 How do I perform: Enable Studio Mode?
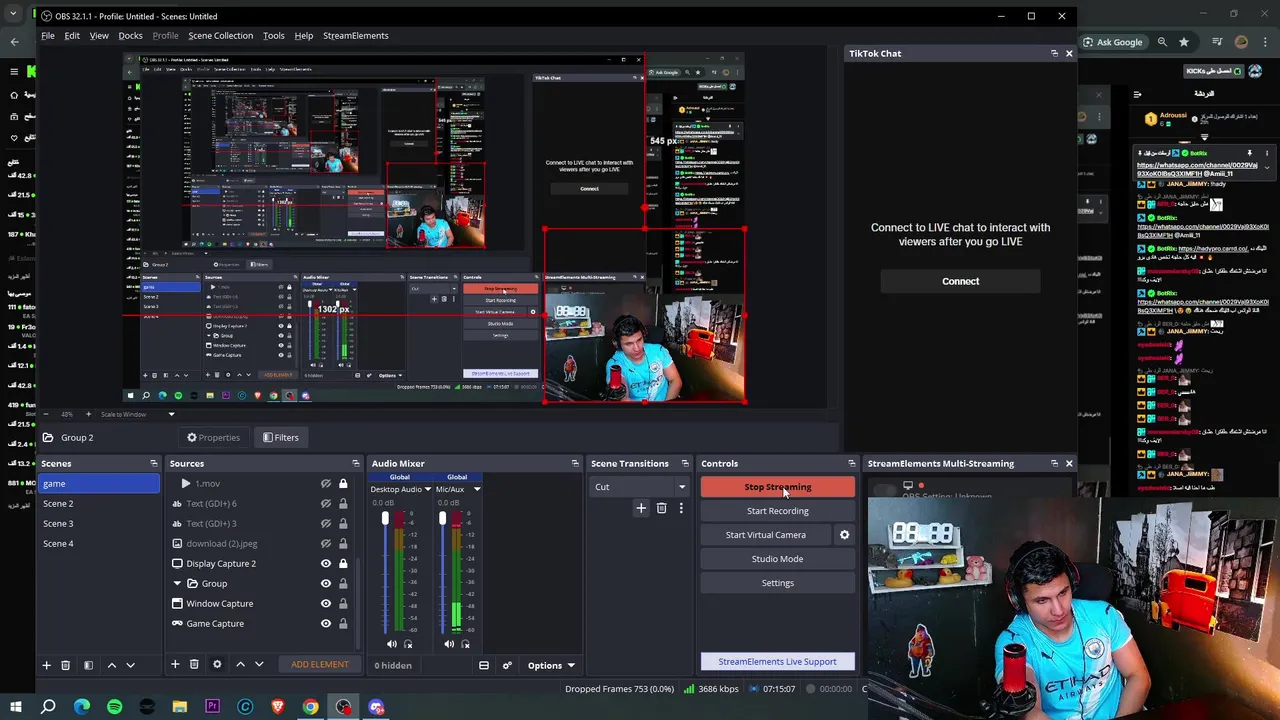[778, 559]
